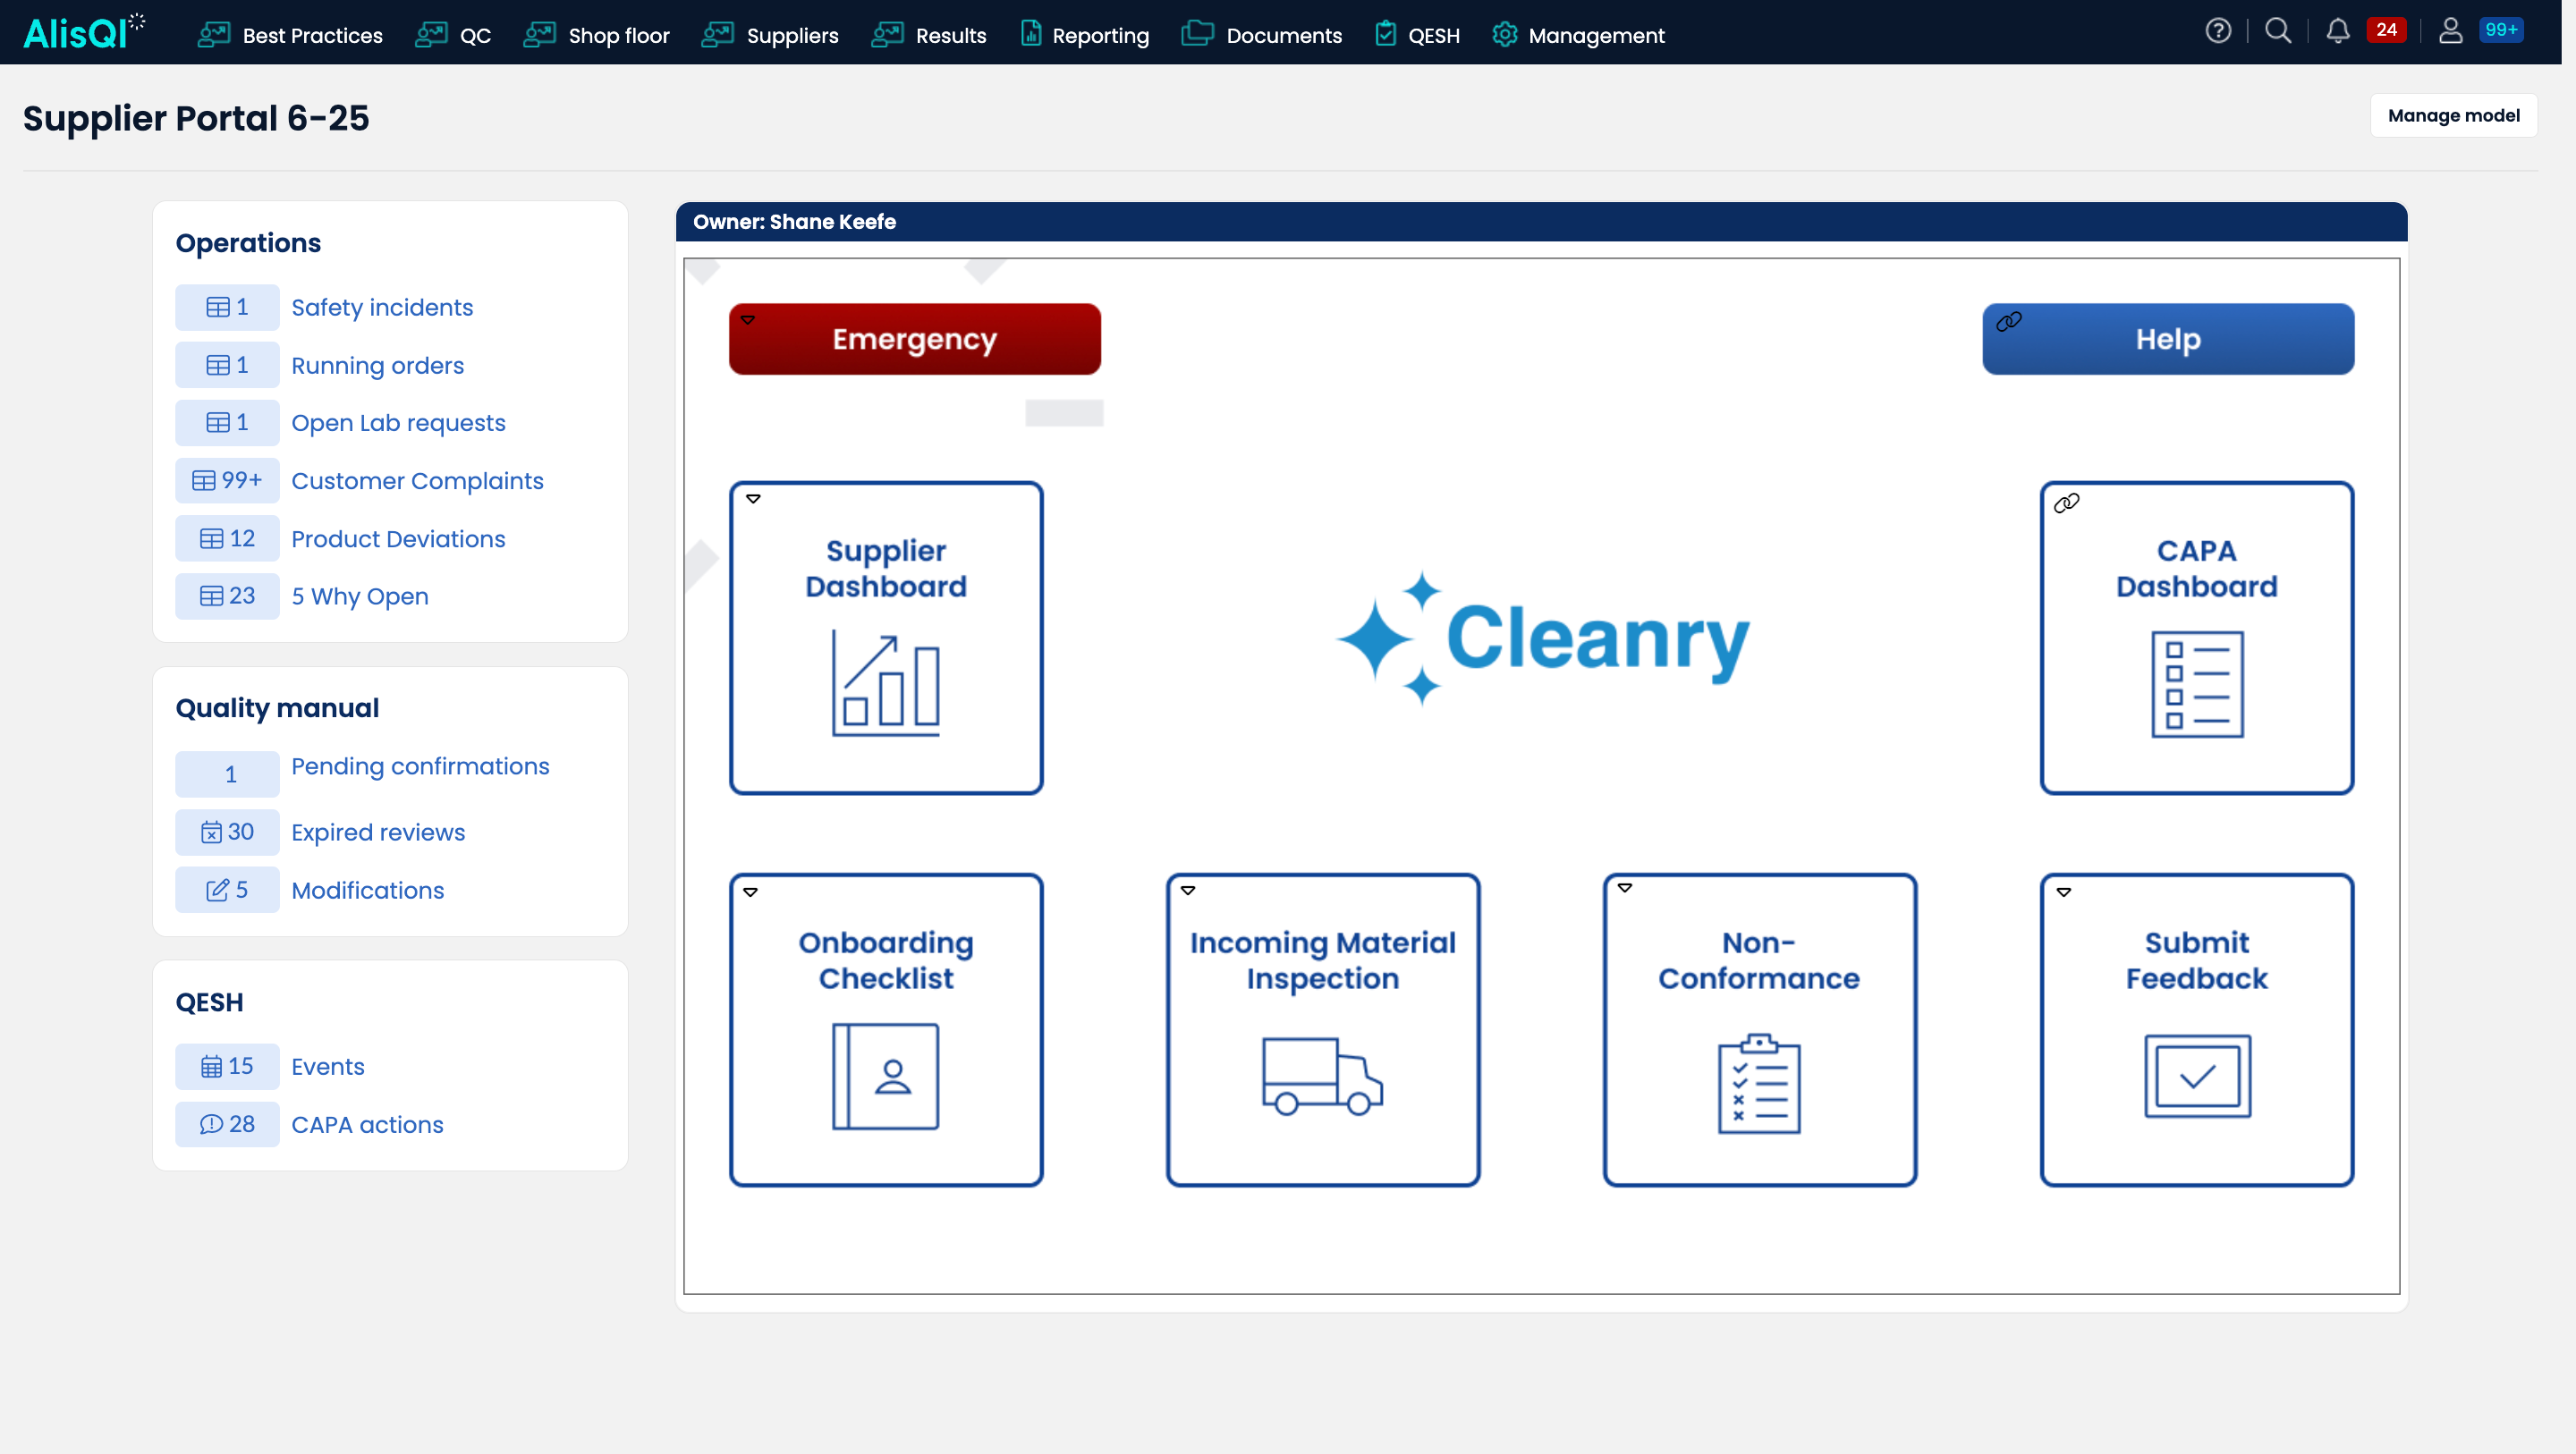Open the user profile icon
The height and width of the screenshot is (1454, 2576).
point(2450,31)
